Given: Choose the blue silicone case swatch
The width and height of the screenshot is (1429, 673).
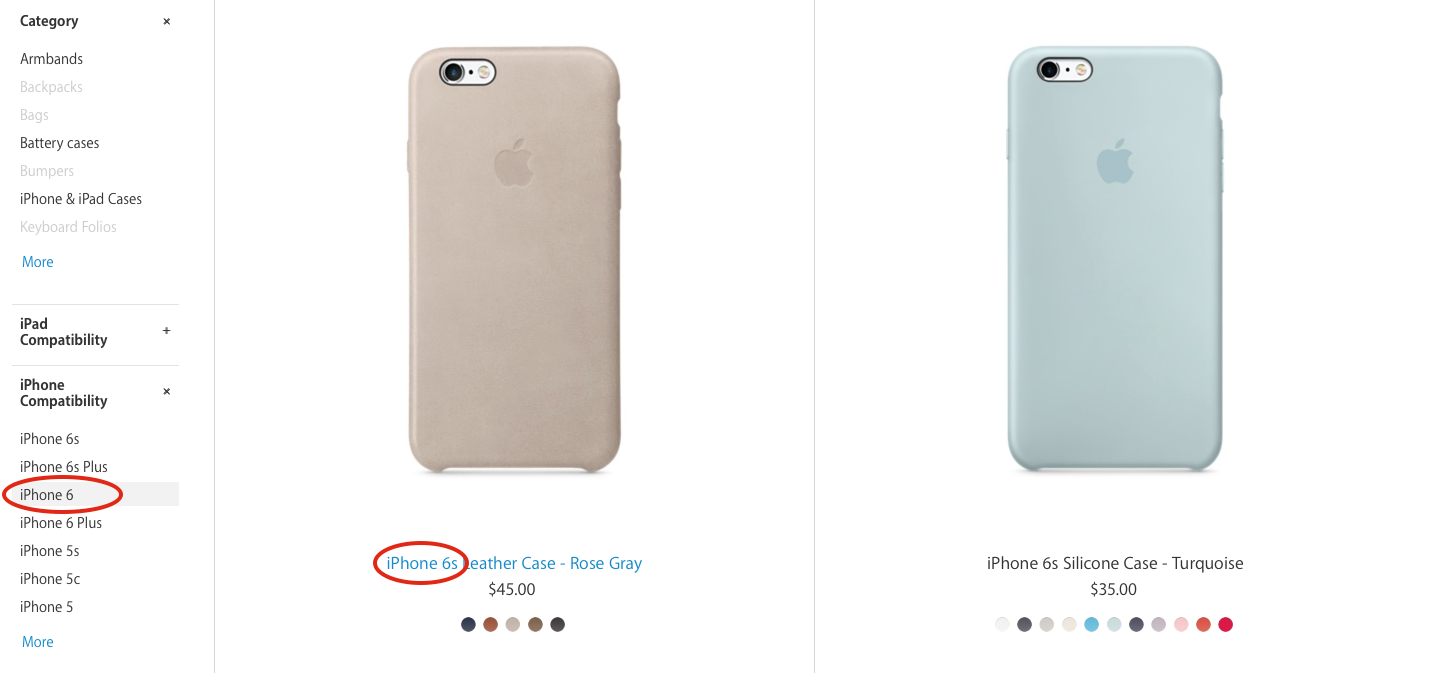Looking at the screenshot, I should point(1091,625).
